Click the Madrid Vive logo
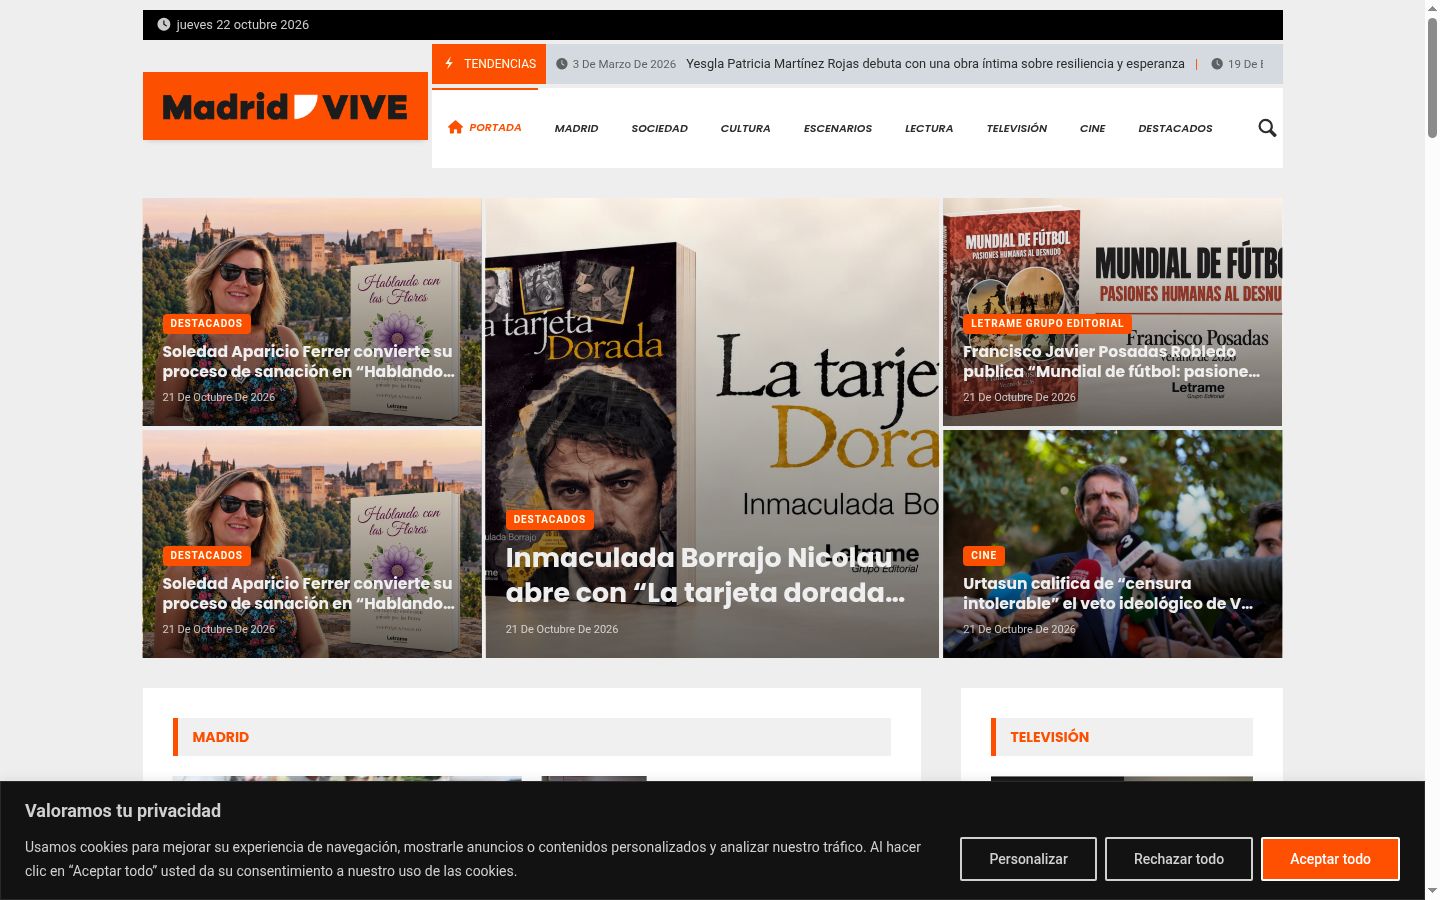 point(285,106)
